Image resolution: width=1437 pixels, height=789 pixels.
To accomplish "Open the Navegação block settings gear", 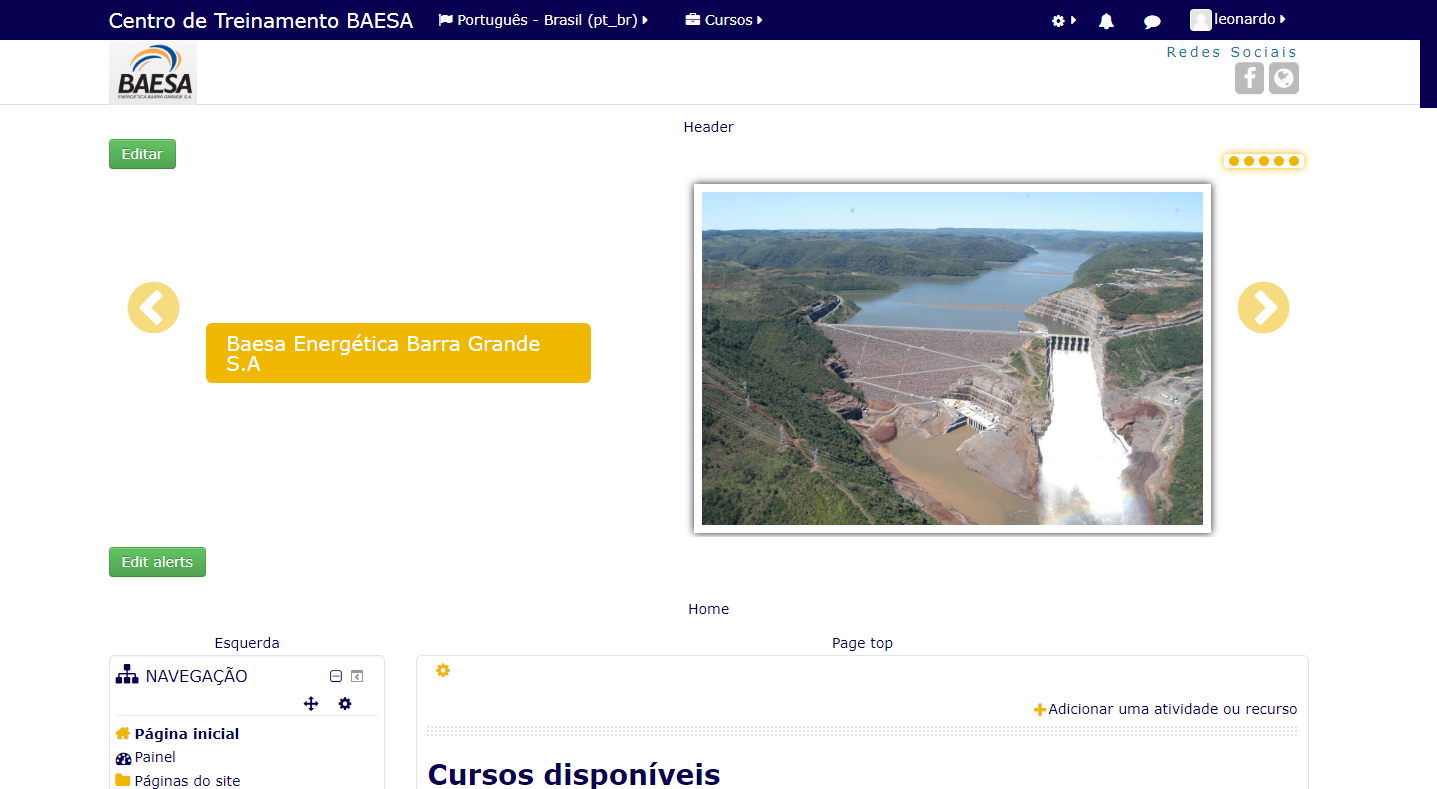I will click(x=345, y=704).
